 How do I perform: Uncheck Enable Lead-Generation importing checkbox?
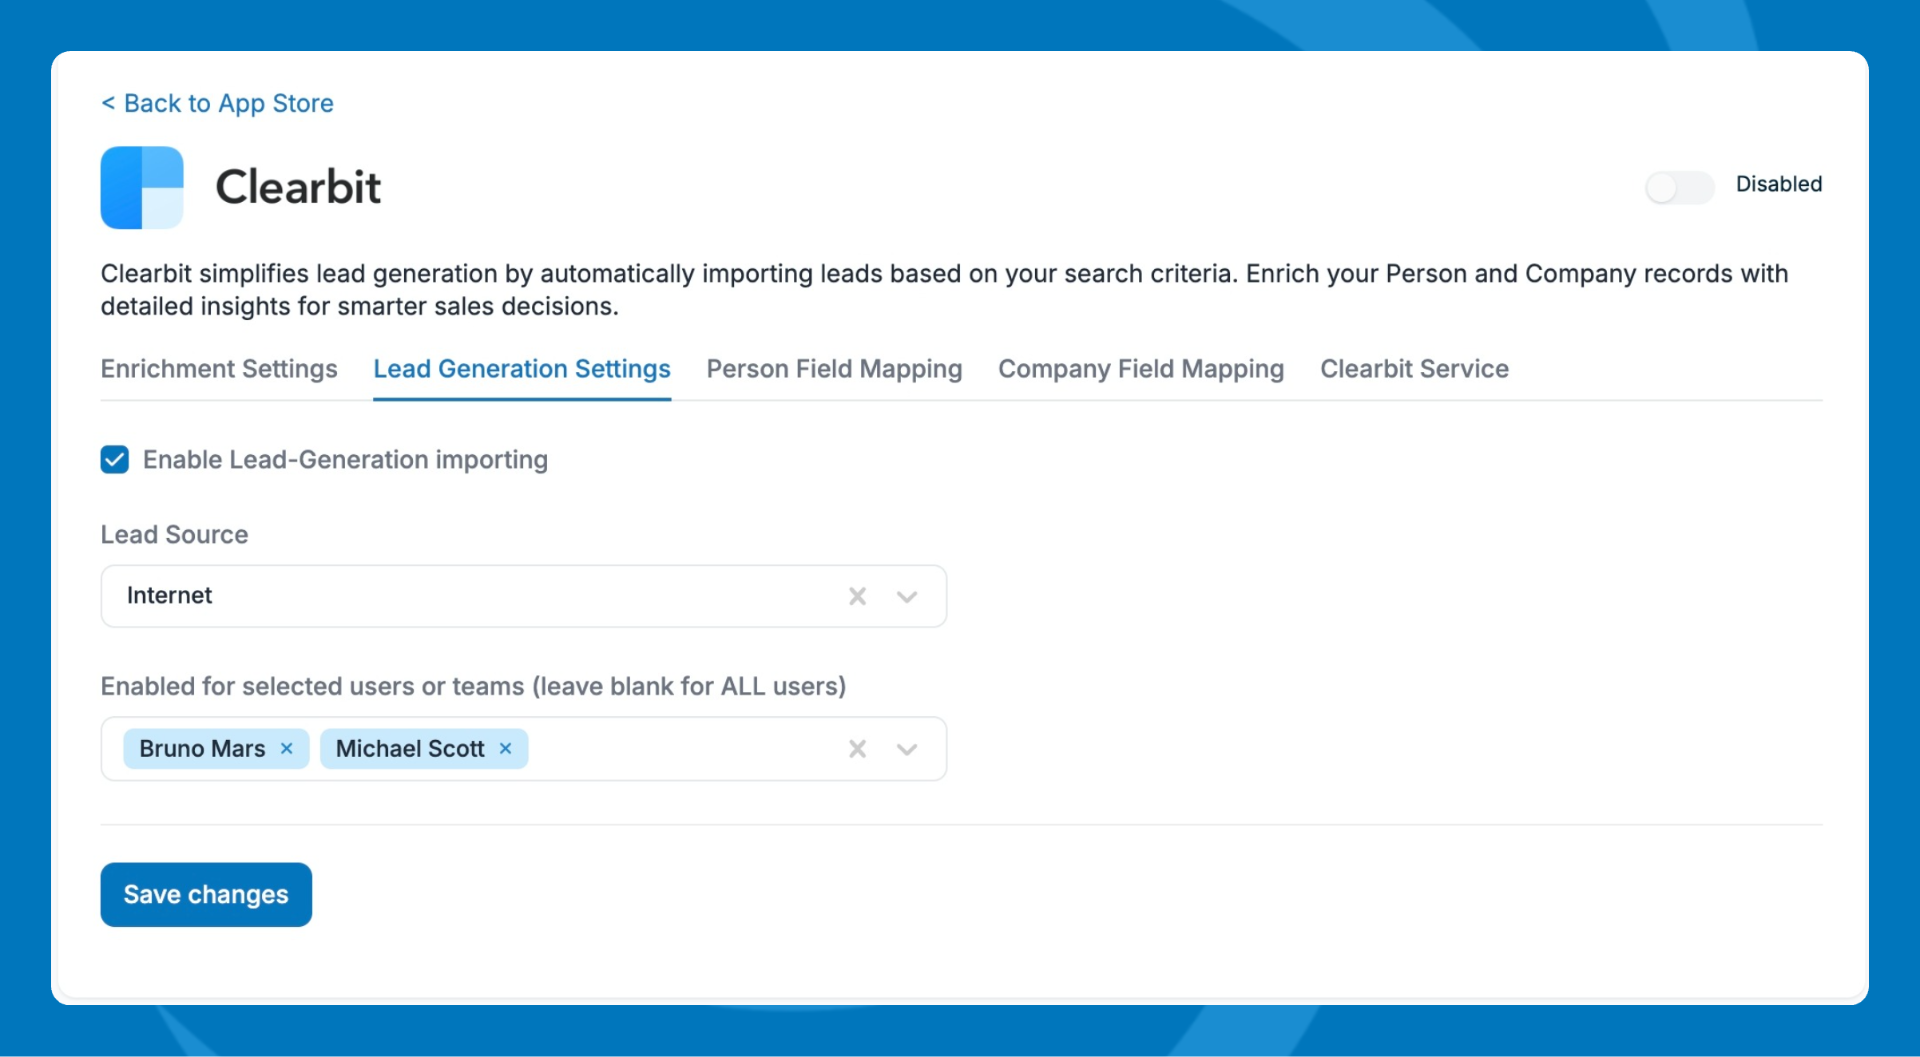[x=115, y=460]
